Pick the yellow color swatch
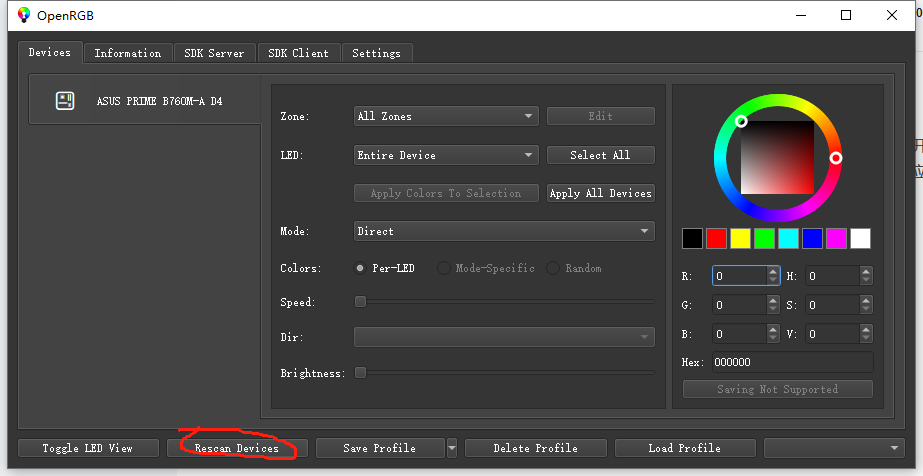The image size is (923, 476). pos(741,238)
